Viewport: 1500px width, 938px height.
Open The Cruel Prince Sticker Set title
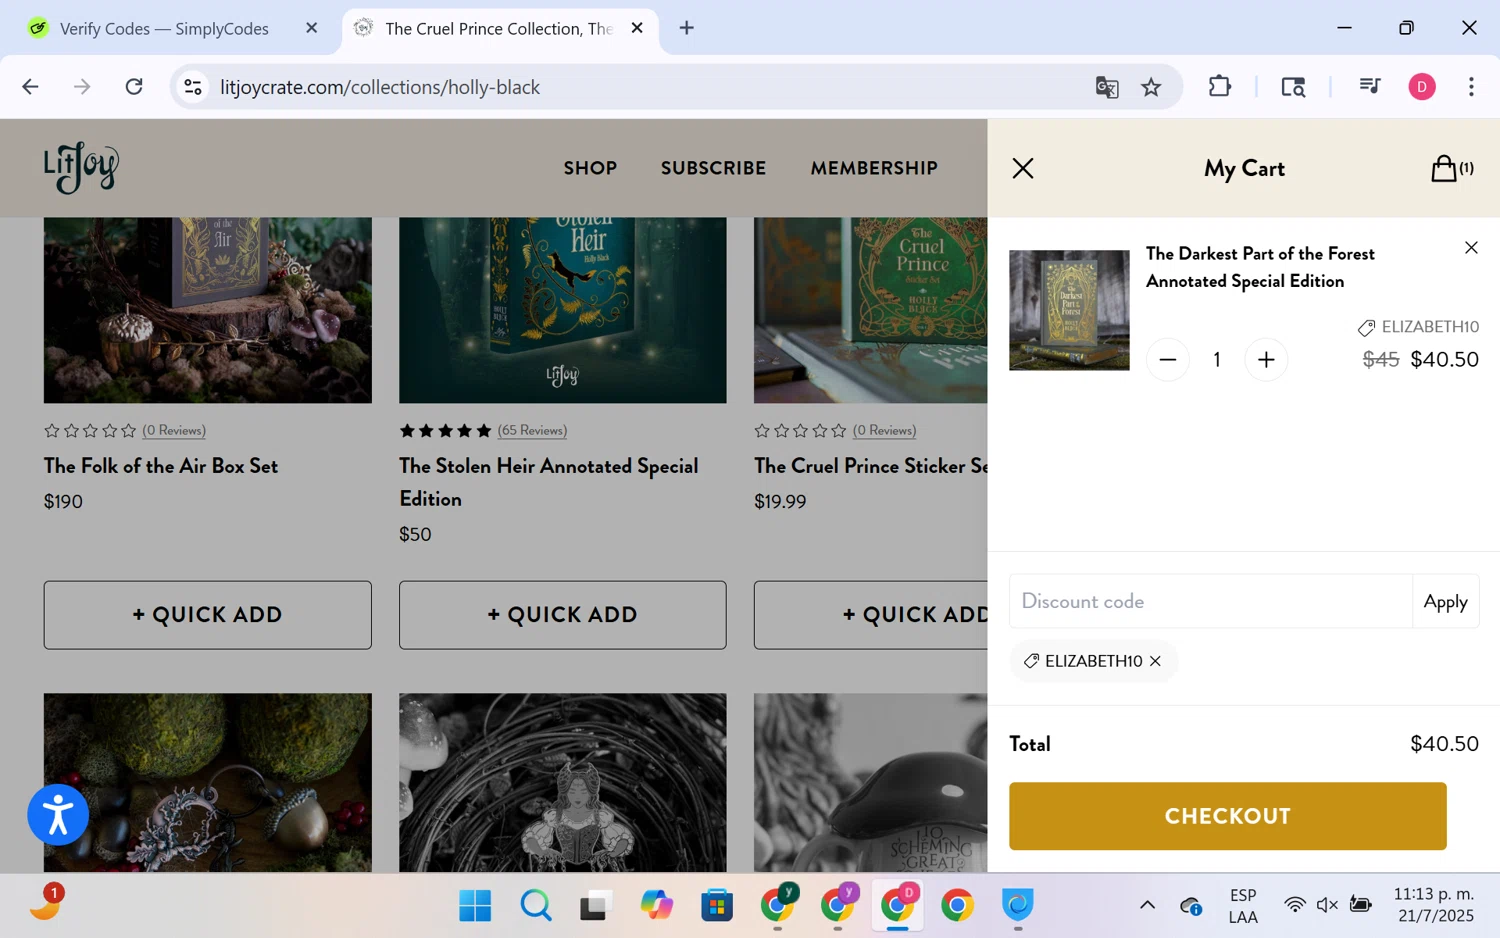click(x=870, y=466)
